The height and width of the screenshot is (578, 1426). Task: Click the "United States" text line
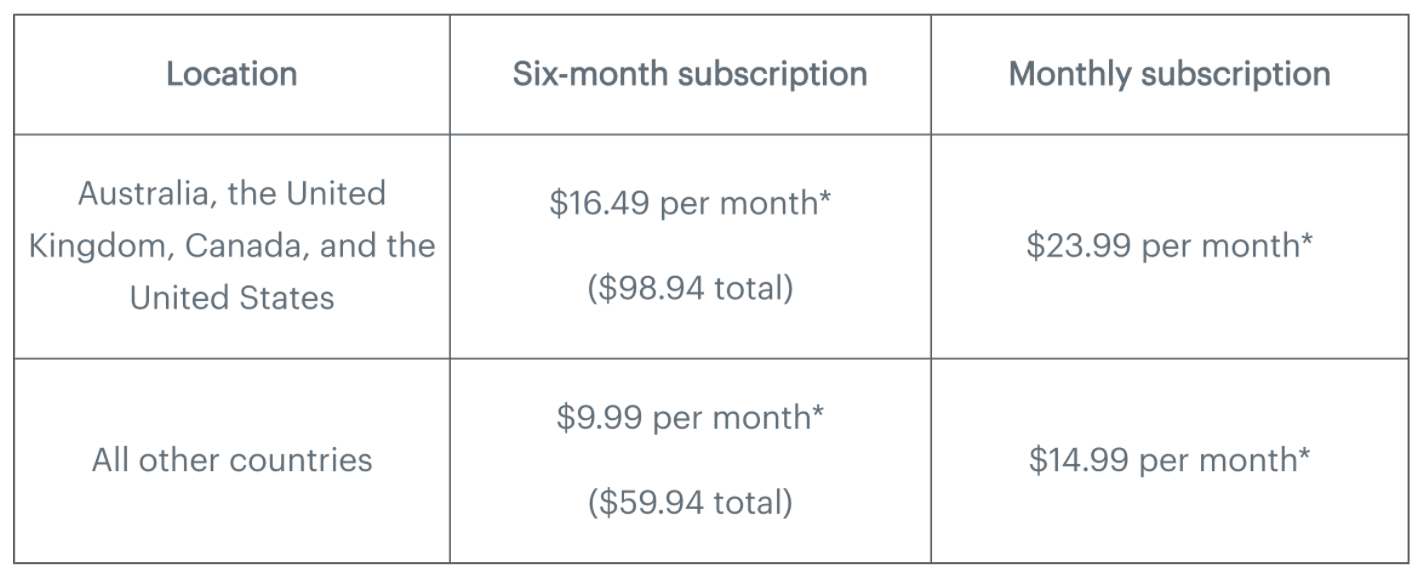pyautogui.click(x=232, y=298)
